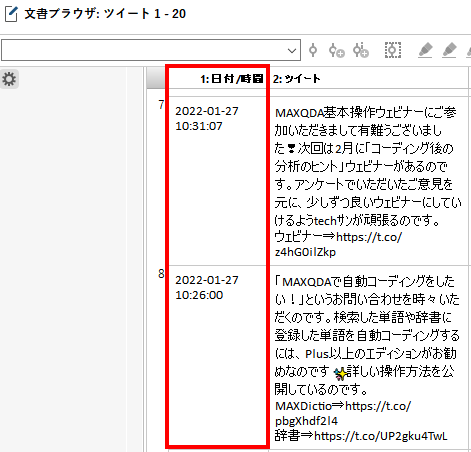Click the '1: 日付/時間' column header
Image resolution: width=471 pixels, height=452 pixels.
click(218, 79)
